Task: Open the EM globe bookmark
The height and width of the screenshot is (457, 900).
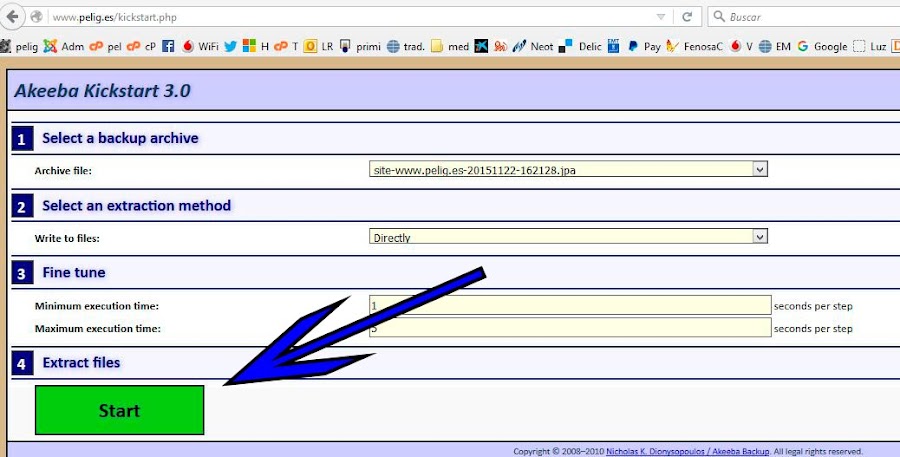Action: point(774,47)
